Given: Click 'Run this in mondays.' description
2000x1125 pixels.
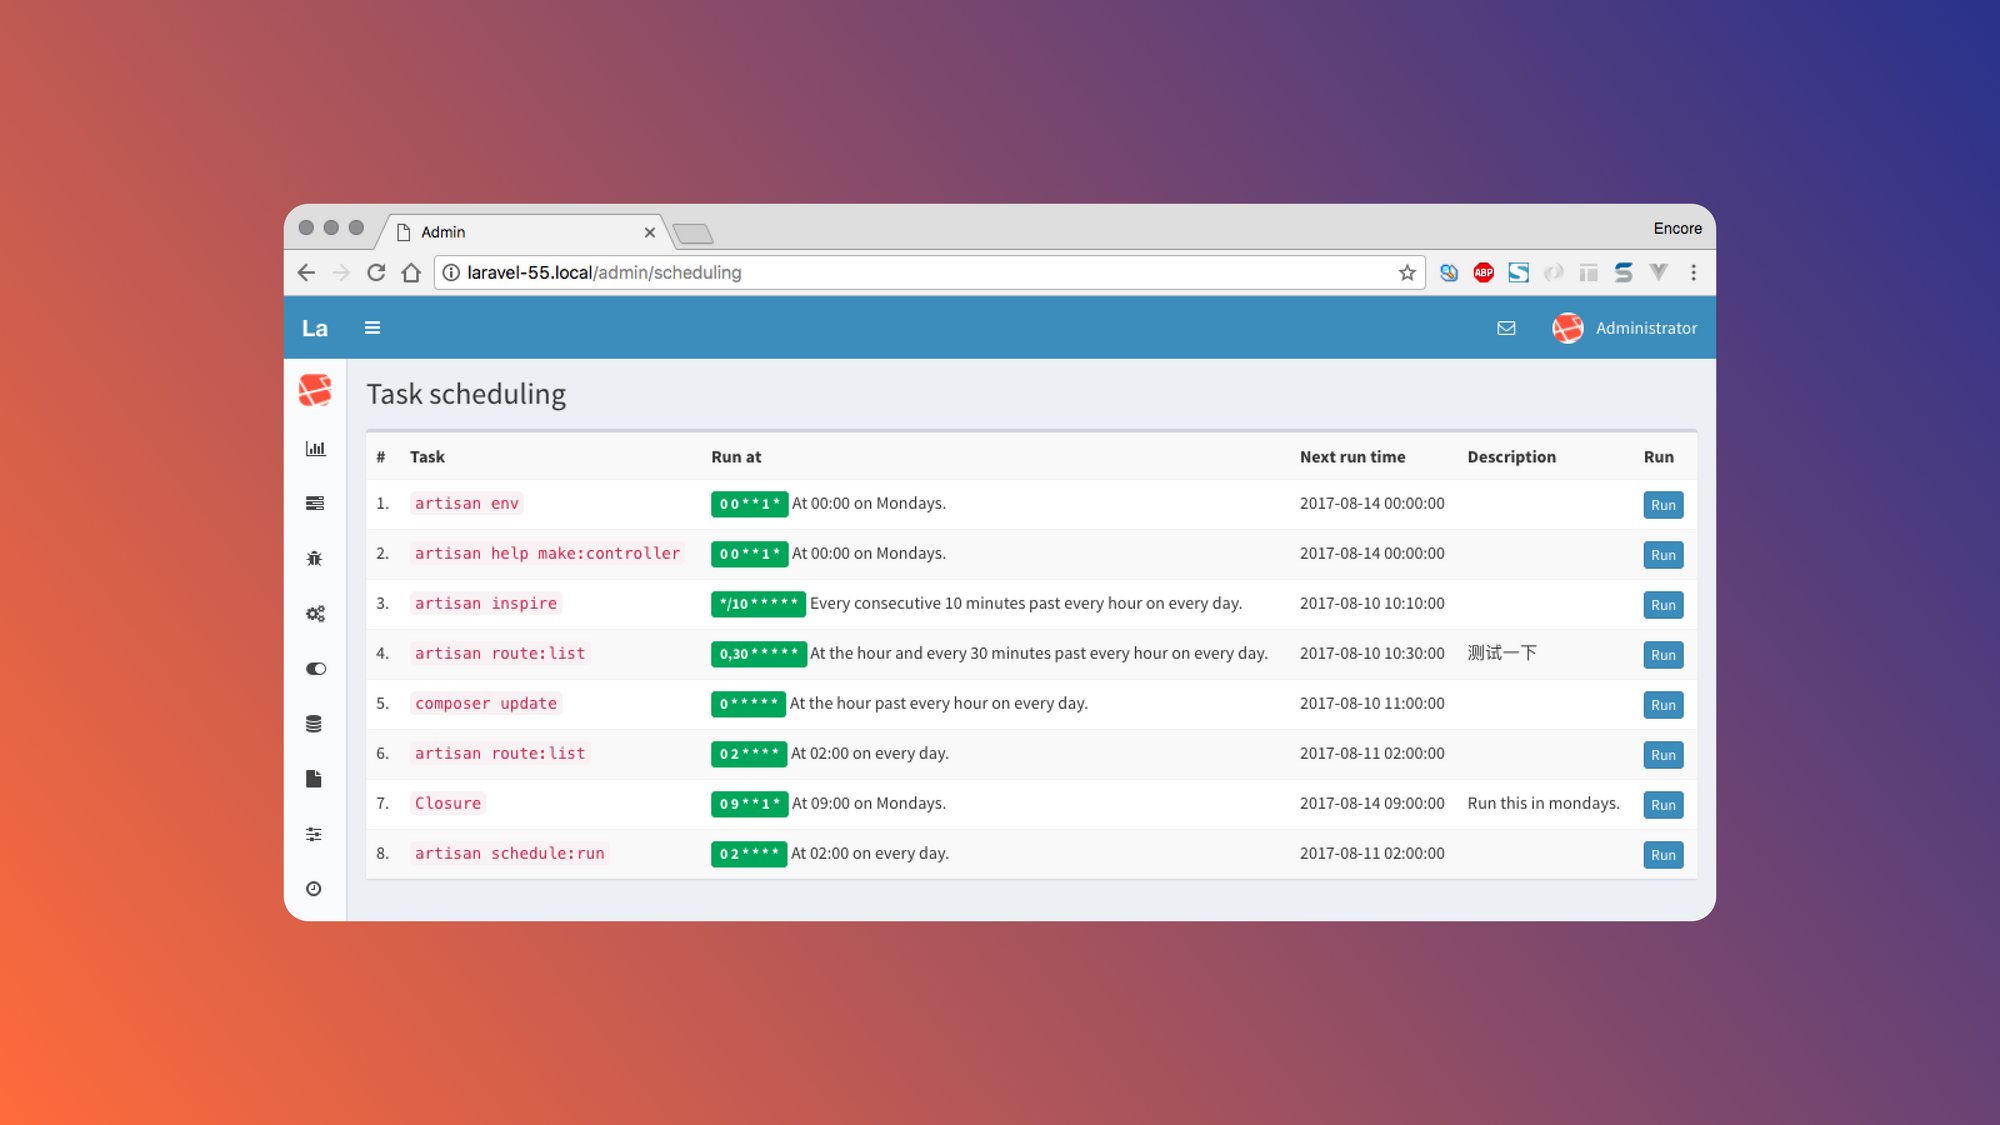Looking at the screenshot, I should [1543, 803].
